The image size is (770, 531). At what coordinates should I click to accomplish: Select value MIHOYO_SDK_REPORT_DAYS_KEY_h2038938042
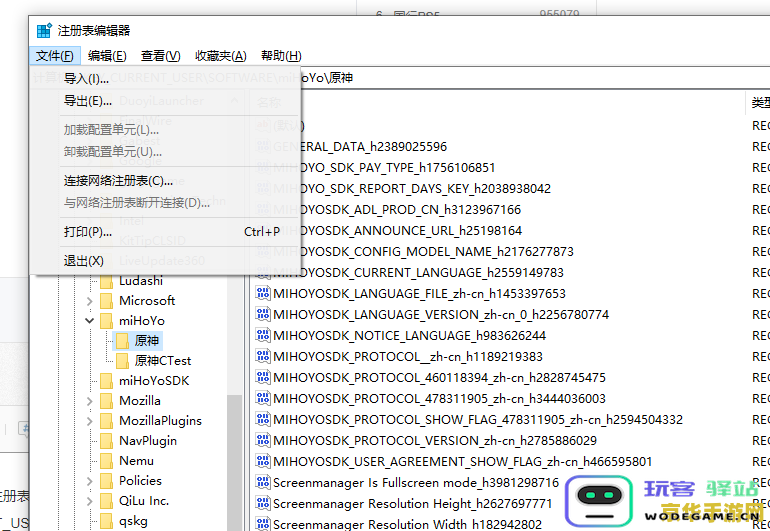pos(425,189)
